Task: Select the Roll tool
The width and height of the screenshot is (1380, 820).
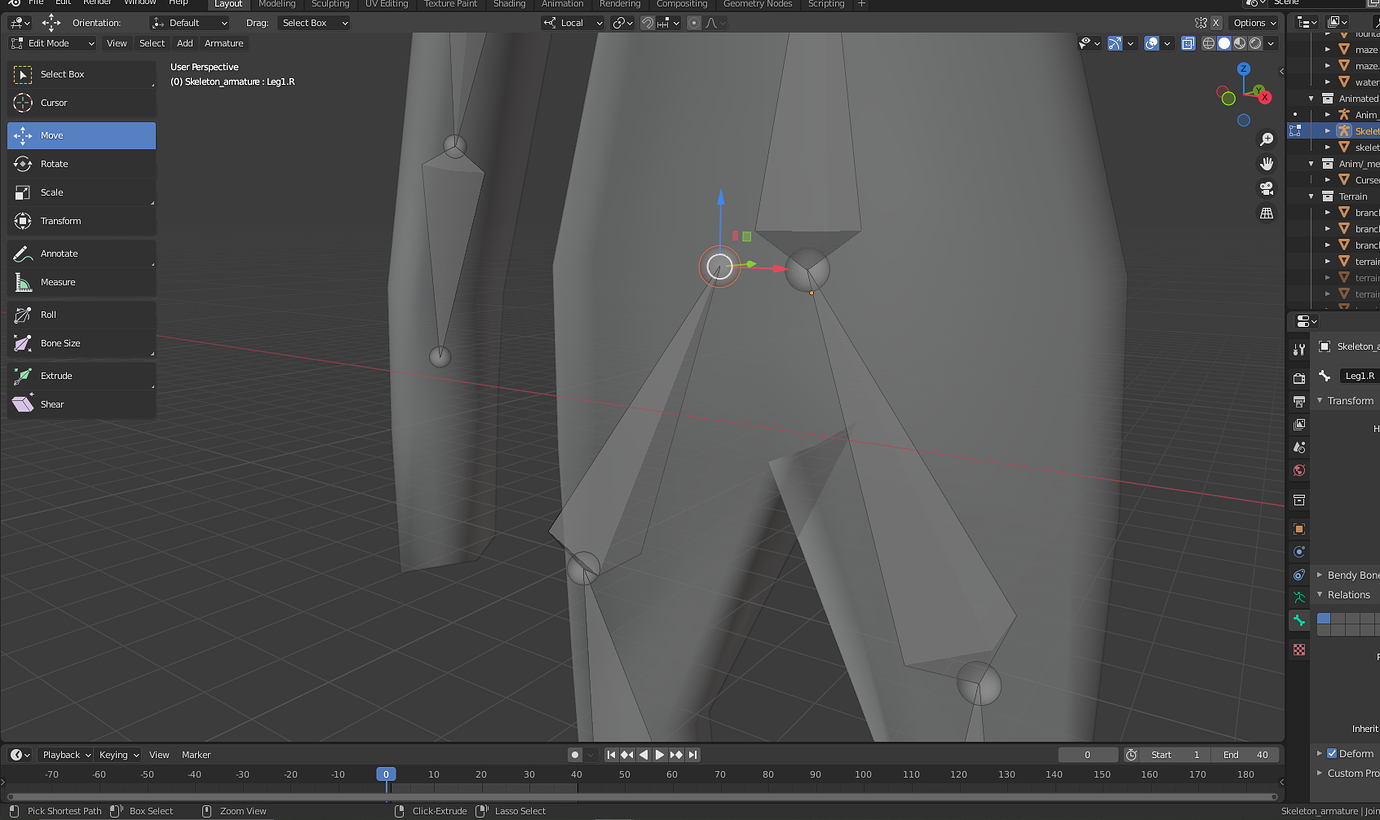Action: pyautogui.click(x=82, y=314)
